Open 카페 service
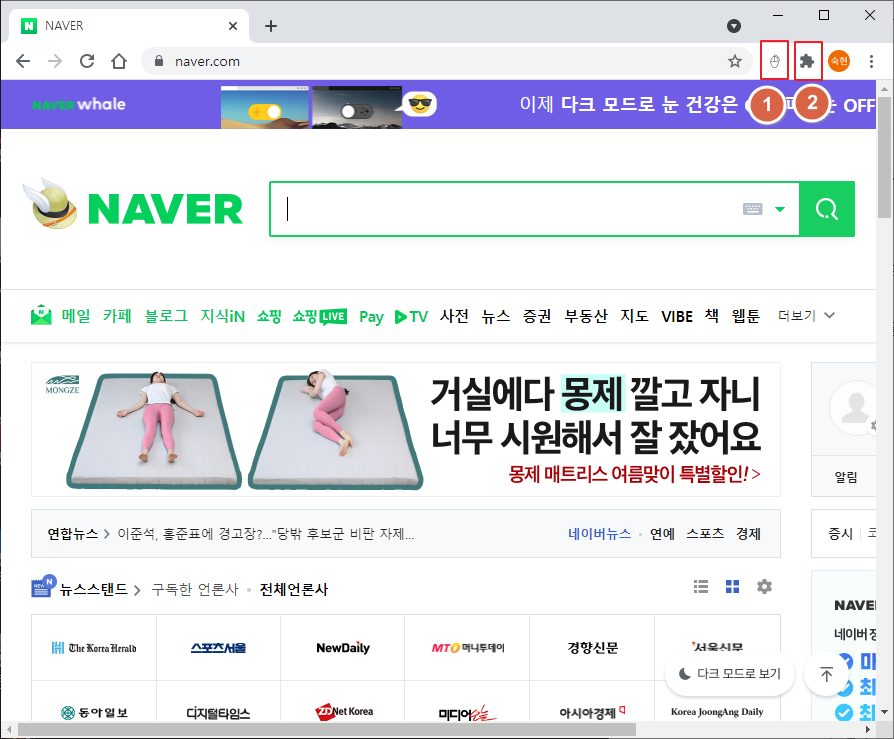894x739 pixels. click(x=117, y=316)
